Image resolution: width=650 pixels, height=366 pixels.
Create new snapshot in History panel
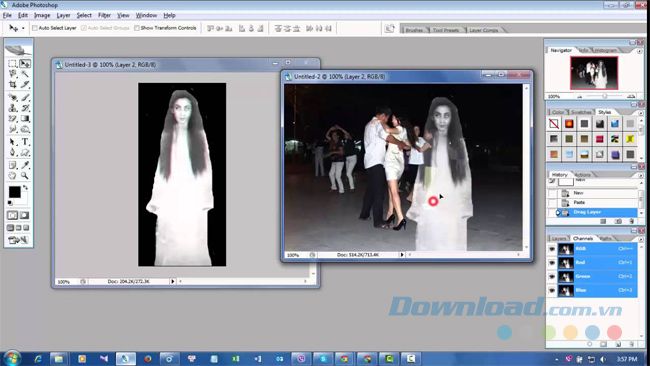coord(618,221)
